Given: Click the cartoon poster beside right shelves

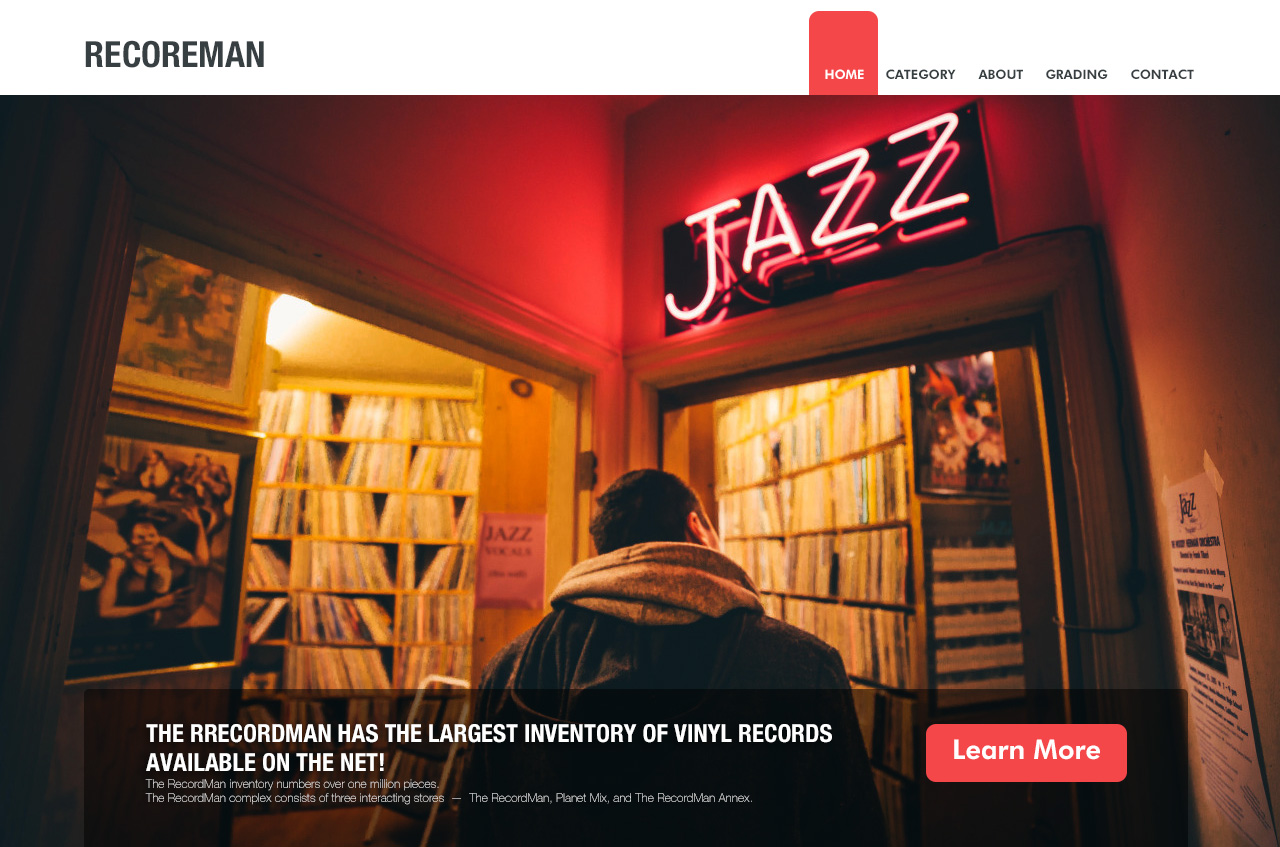Looking at the screenshot, I should [x=958, y=425].
